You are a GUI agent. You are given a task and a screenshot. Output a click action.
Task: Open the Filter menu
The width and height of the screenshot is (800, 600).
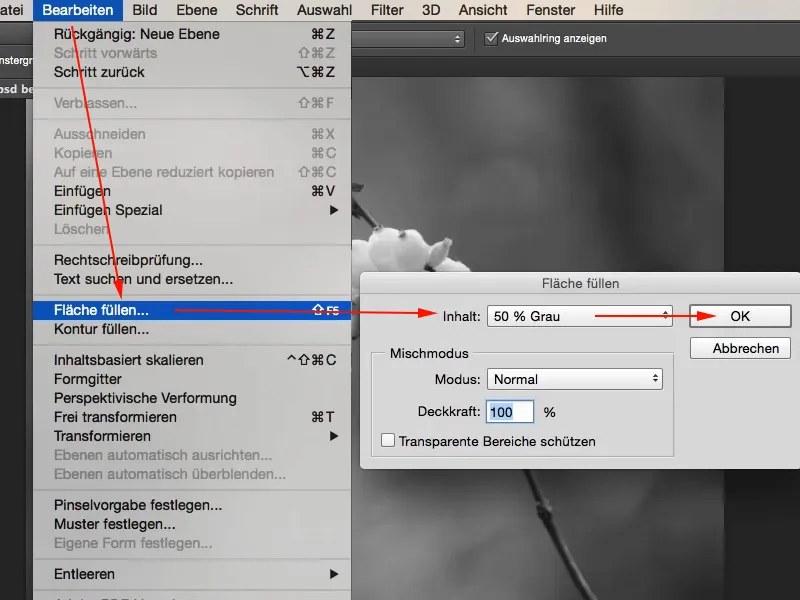(387, 10)
